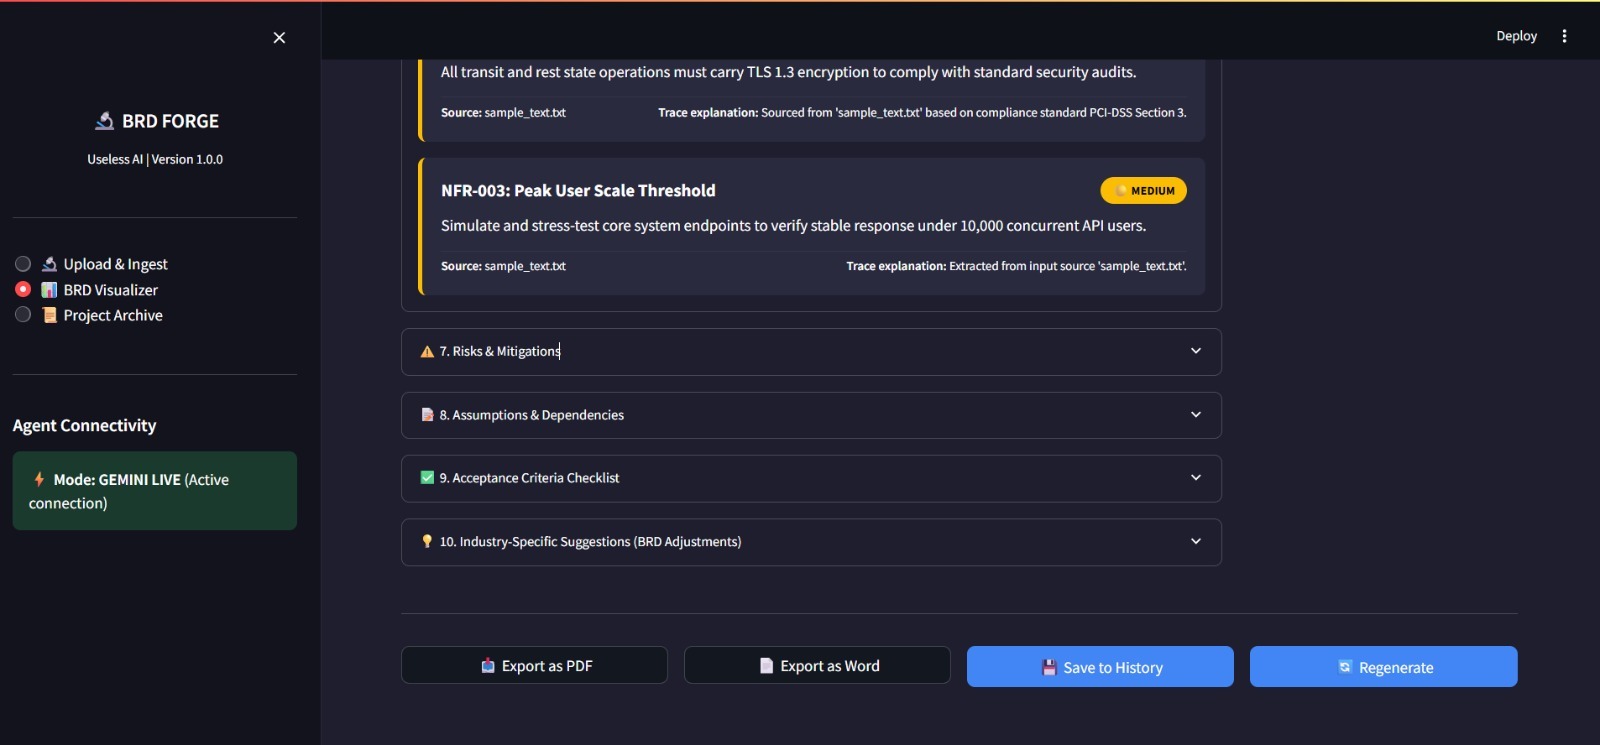This screenshot has width=1600, height=745.
Task: Click the NFR-003 Source: sample_text.txt text
Action: (x=503, y=266)
